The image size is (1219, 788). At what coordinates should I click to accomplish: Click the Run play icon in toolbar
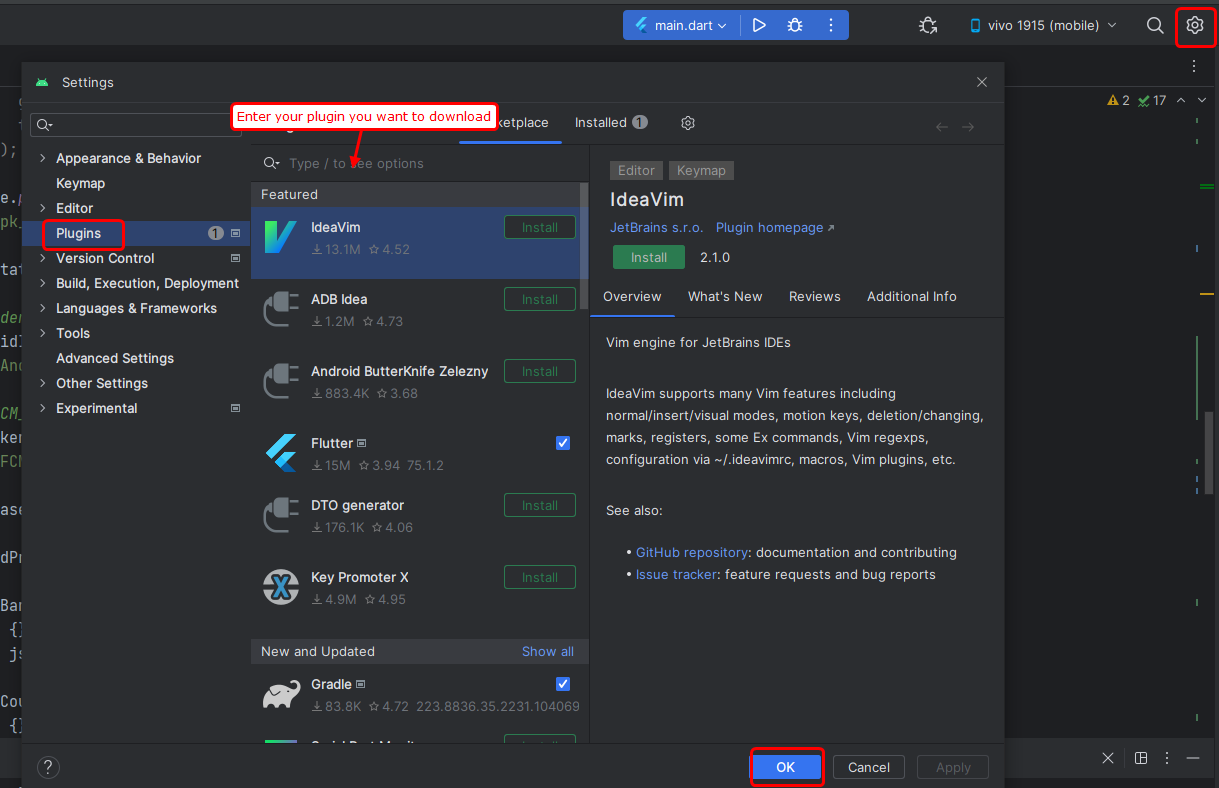tap(759, 25)
